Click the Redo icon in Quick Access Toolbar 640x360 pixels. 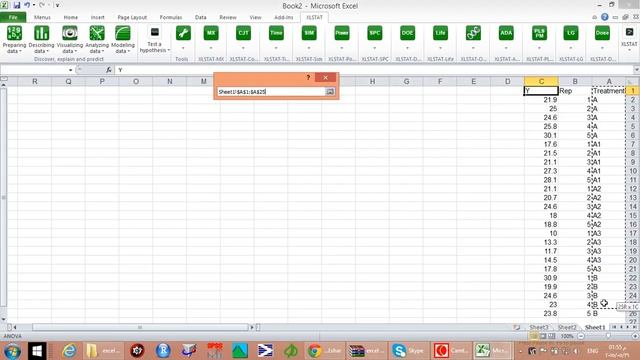point(42,5)
